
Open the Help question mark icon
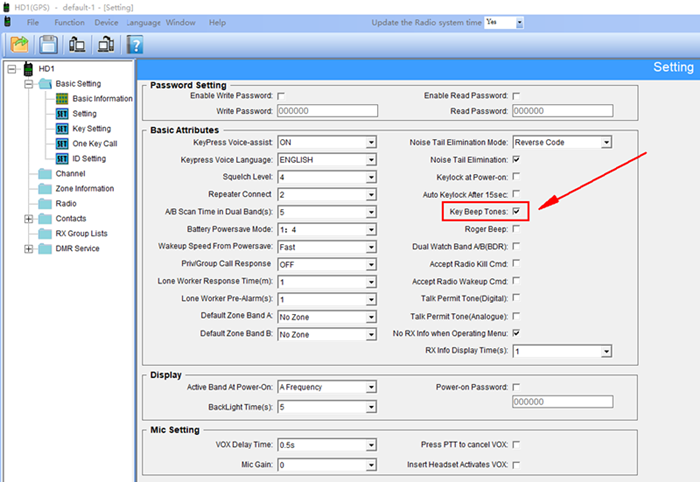click(135, 44)
